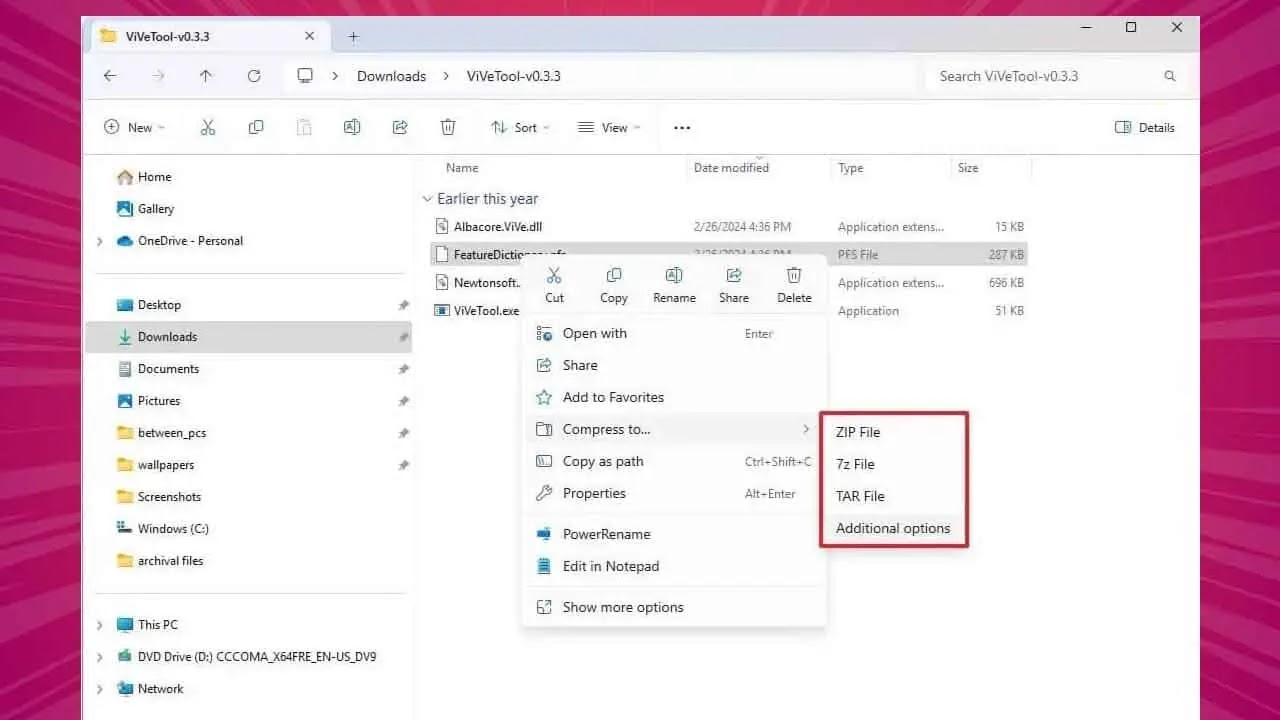1280x720 pixels.
Task: Click the Delete trash icon in the toolbar
Action: click(x=448, y=127)
